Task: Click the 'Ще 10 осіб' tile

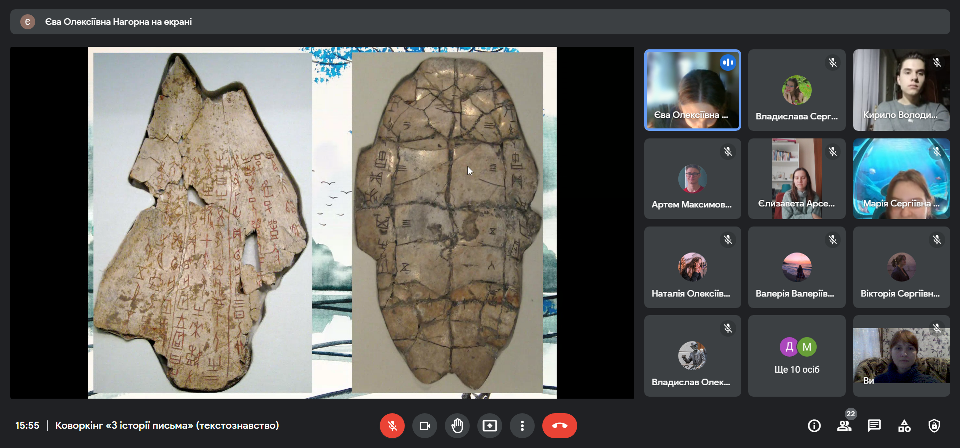Action: click(x=797, y=356)
